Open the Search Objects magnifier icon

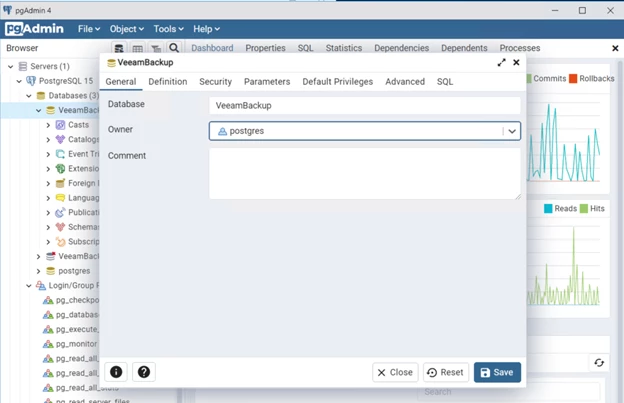tap(174, 48)
